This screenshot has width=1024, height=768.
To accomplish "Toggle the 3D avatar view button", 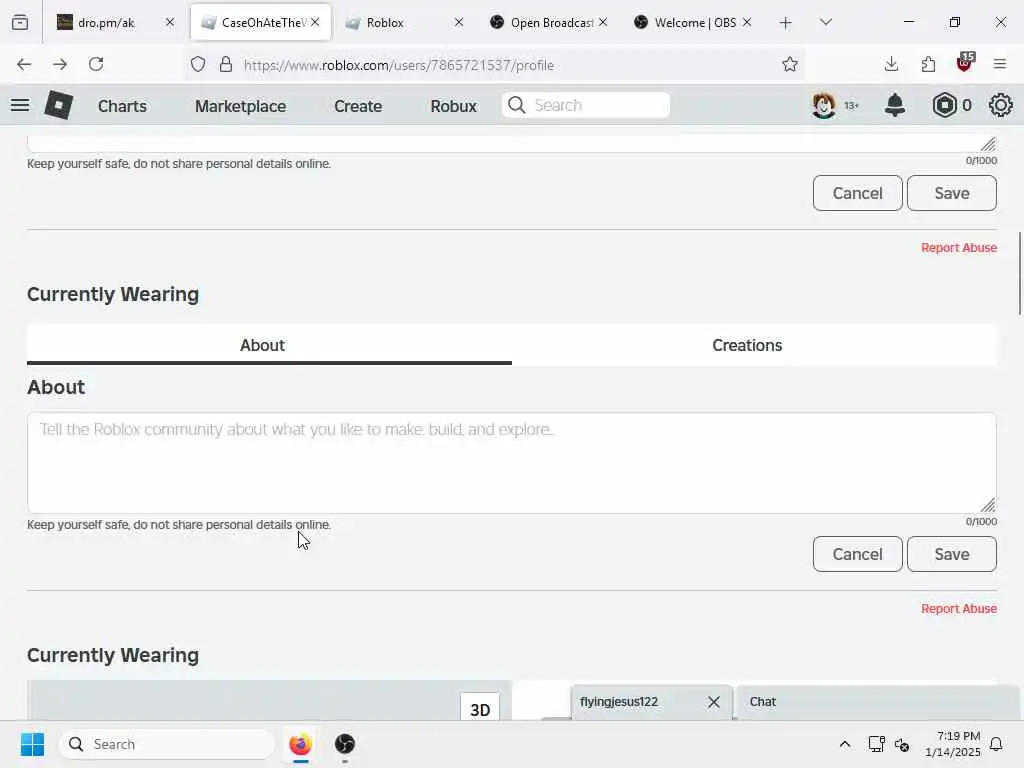I will [x=480, y=709].
